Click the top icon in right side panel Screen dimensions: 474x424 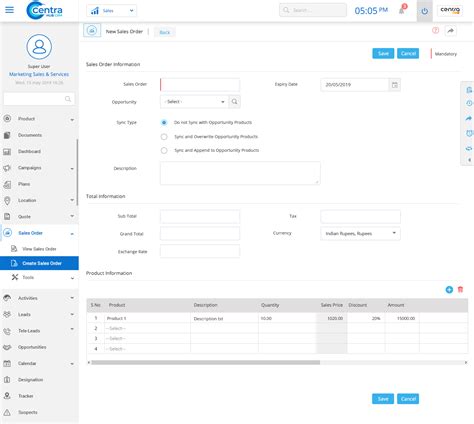[469, 90]
